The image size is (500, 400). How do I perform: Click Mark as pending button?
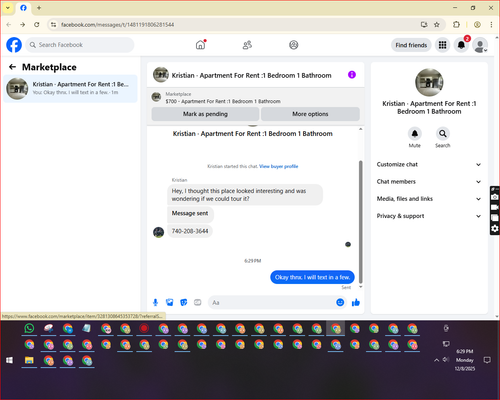coord(205,114)
